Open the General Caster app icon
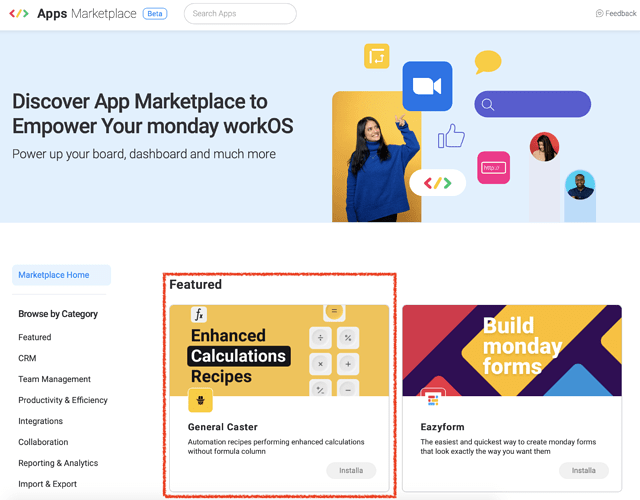640x500 pixels. pyautogui.click(x=200, y=400)
